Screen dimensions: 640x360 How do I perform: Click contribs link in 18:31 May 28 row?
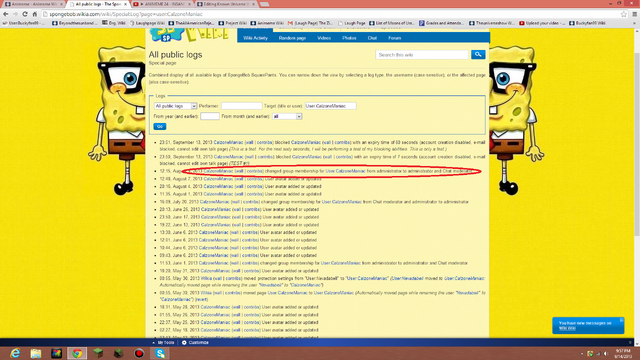click(x=252, y=307)
